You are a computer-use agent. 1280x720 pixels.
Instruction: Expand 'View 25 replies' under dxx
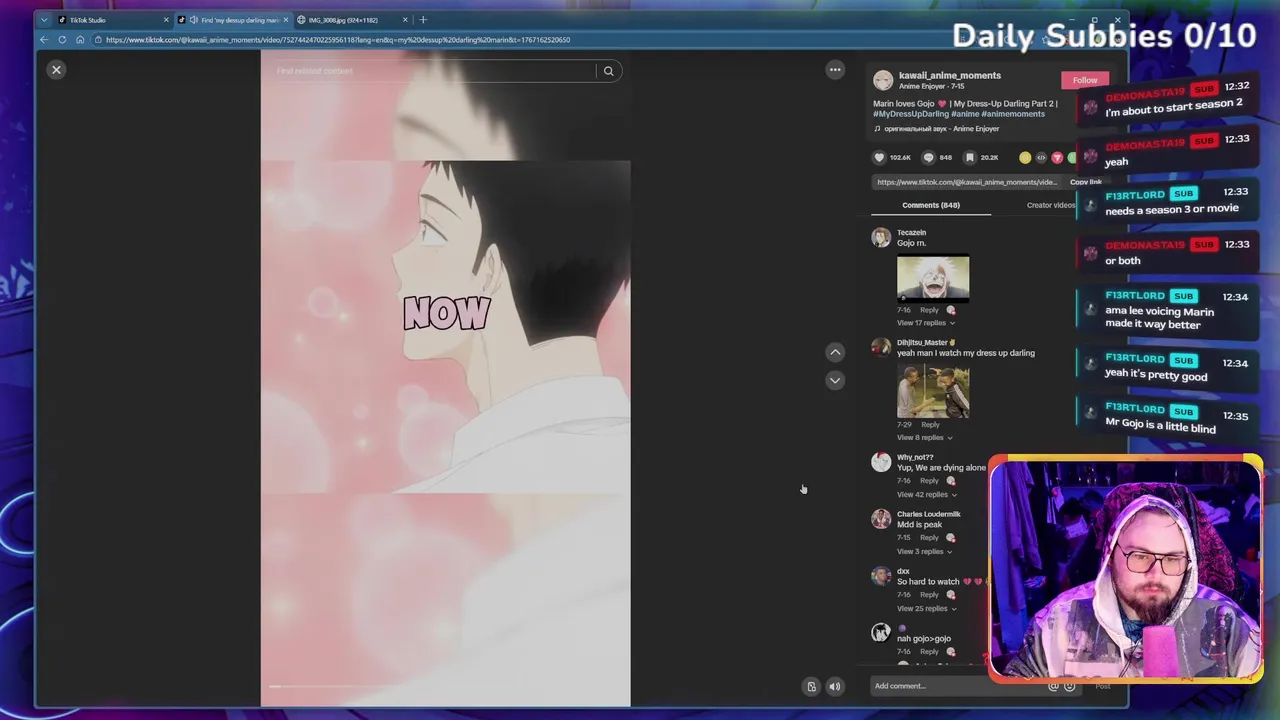(926, 609)
